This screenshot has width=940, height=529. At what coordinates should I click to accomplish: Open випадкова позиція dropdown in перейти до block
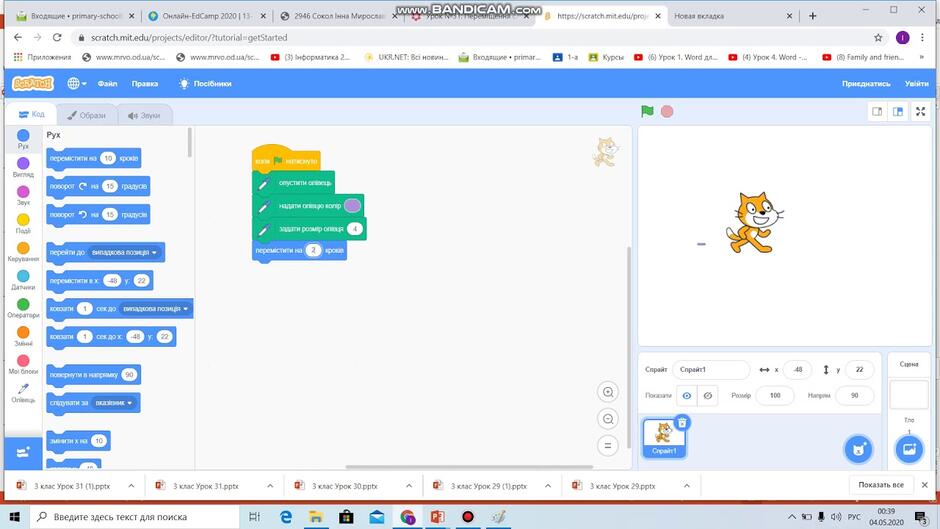tap(124, 253)
